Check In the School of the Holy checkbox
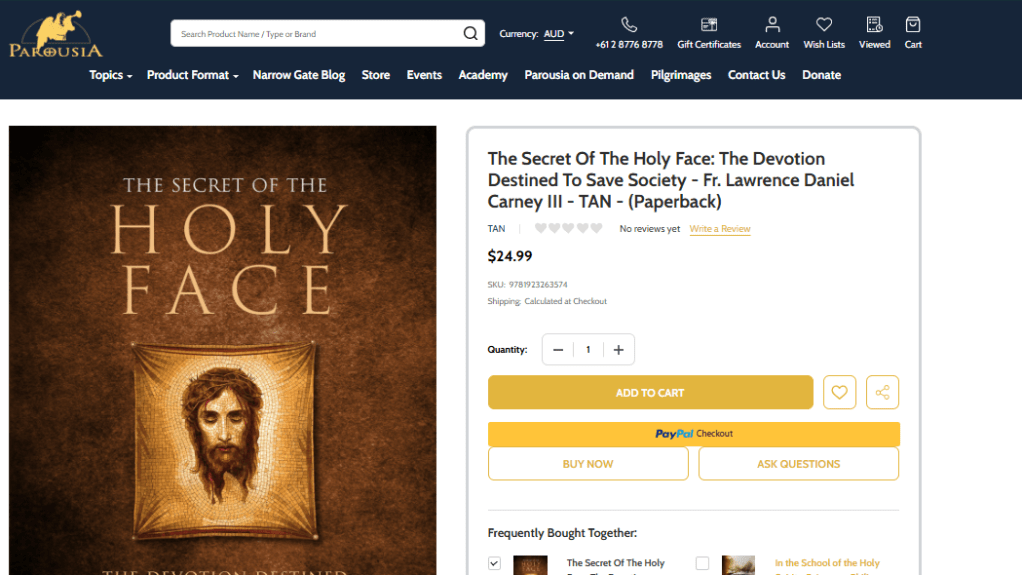 pos(702,564)
